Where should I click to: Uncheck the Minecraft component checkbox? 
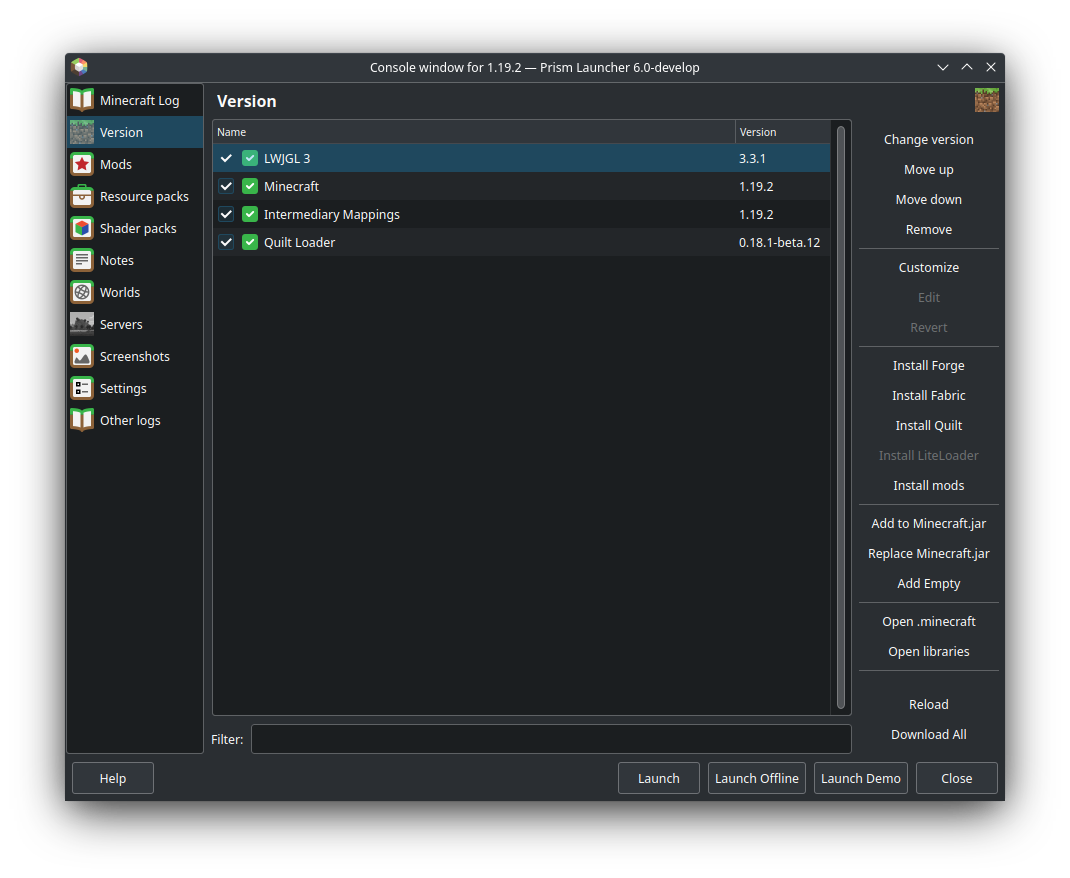coord(226,186)
